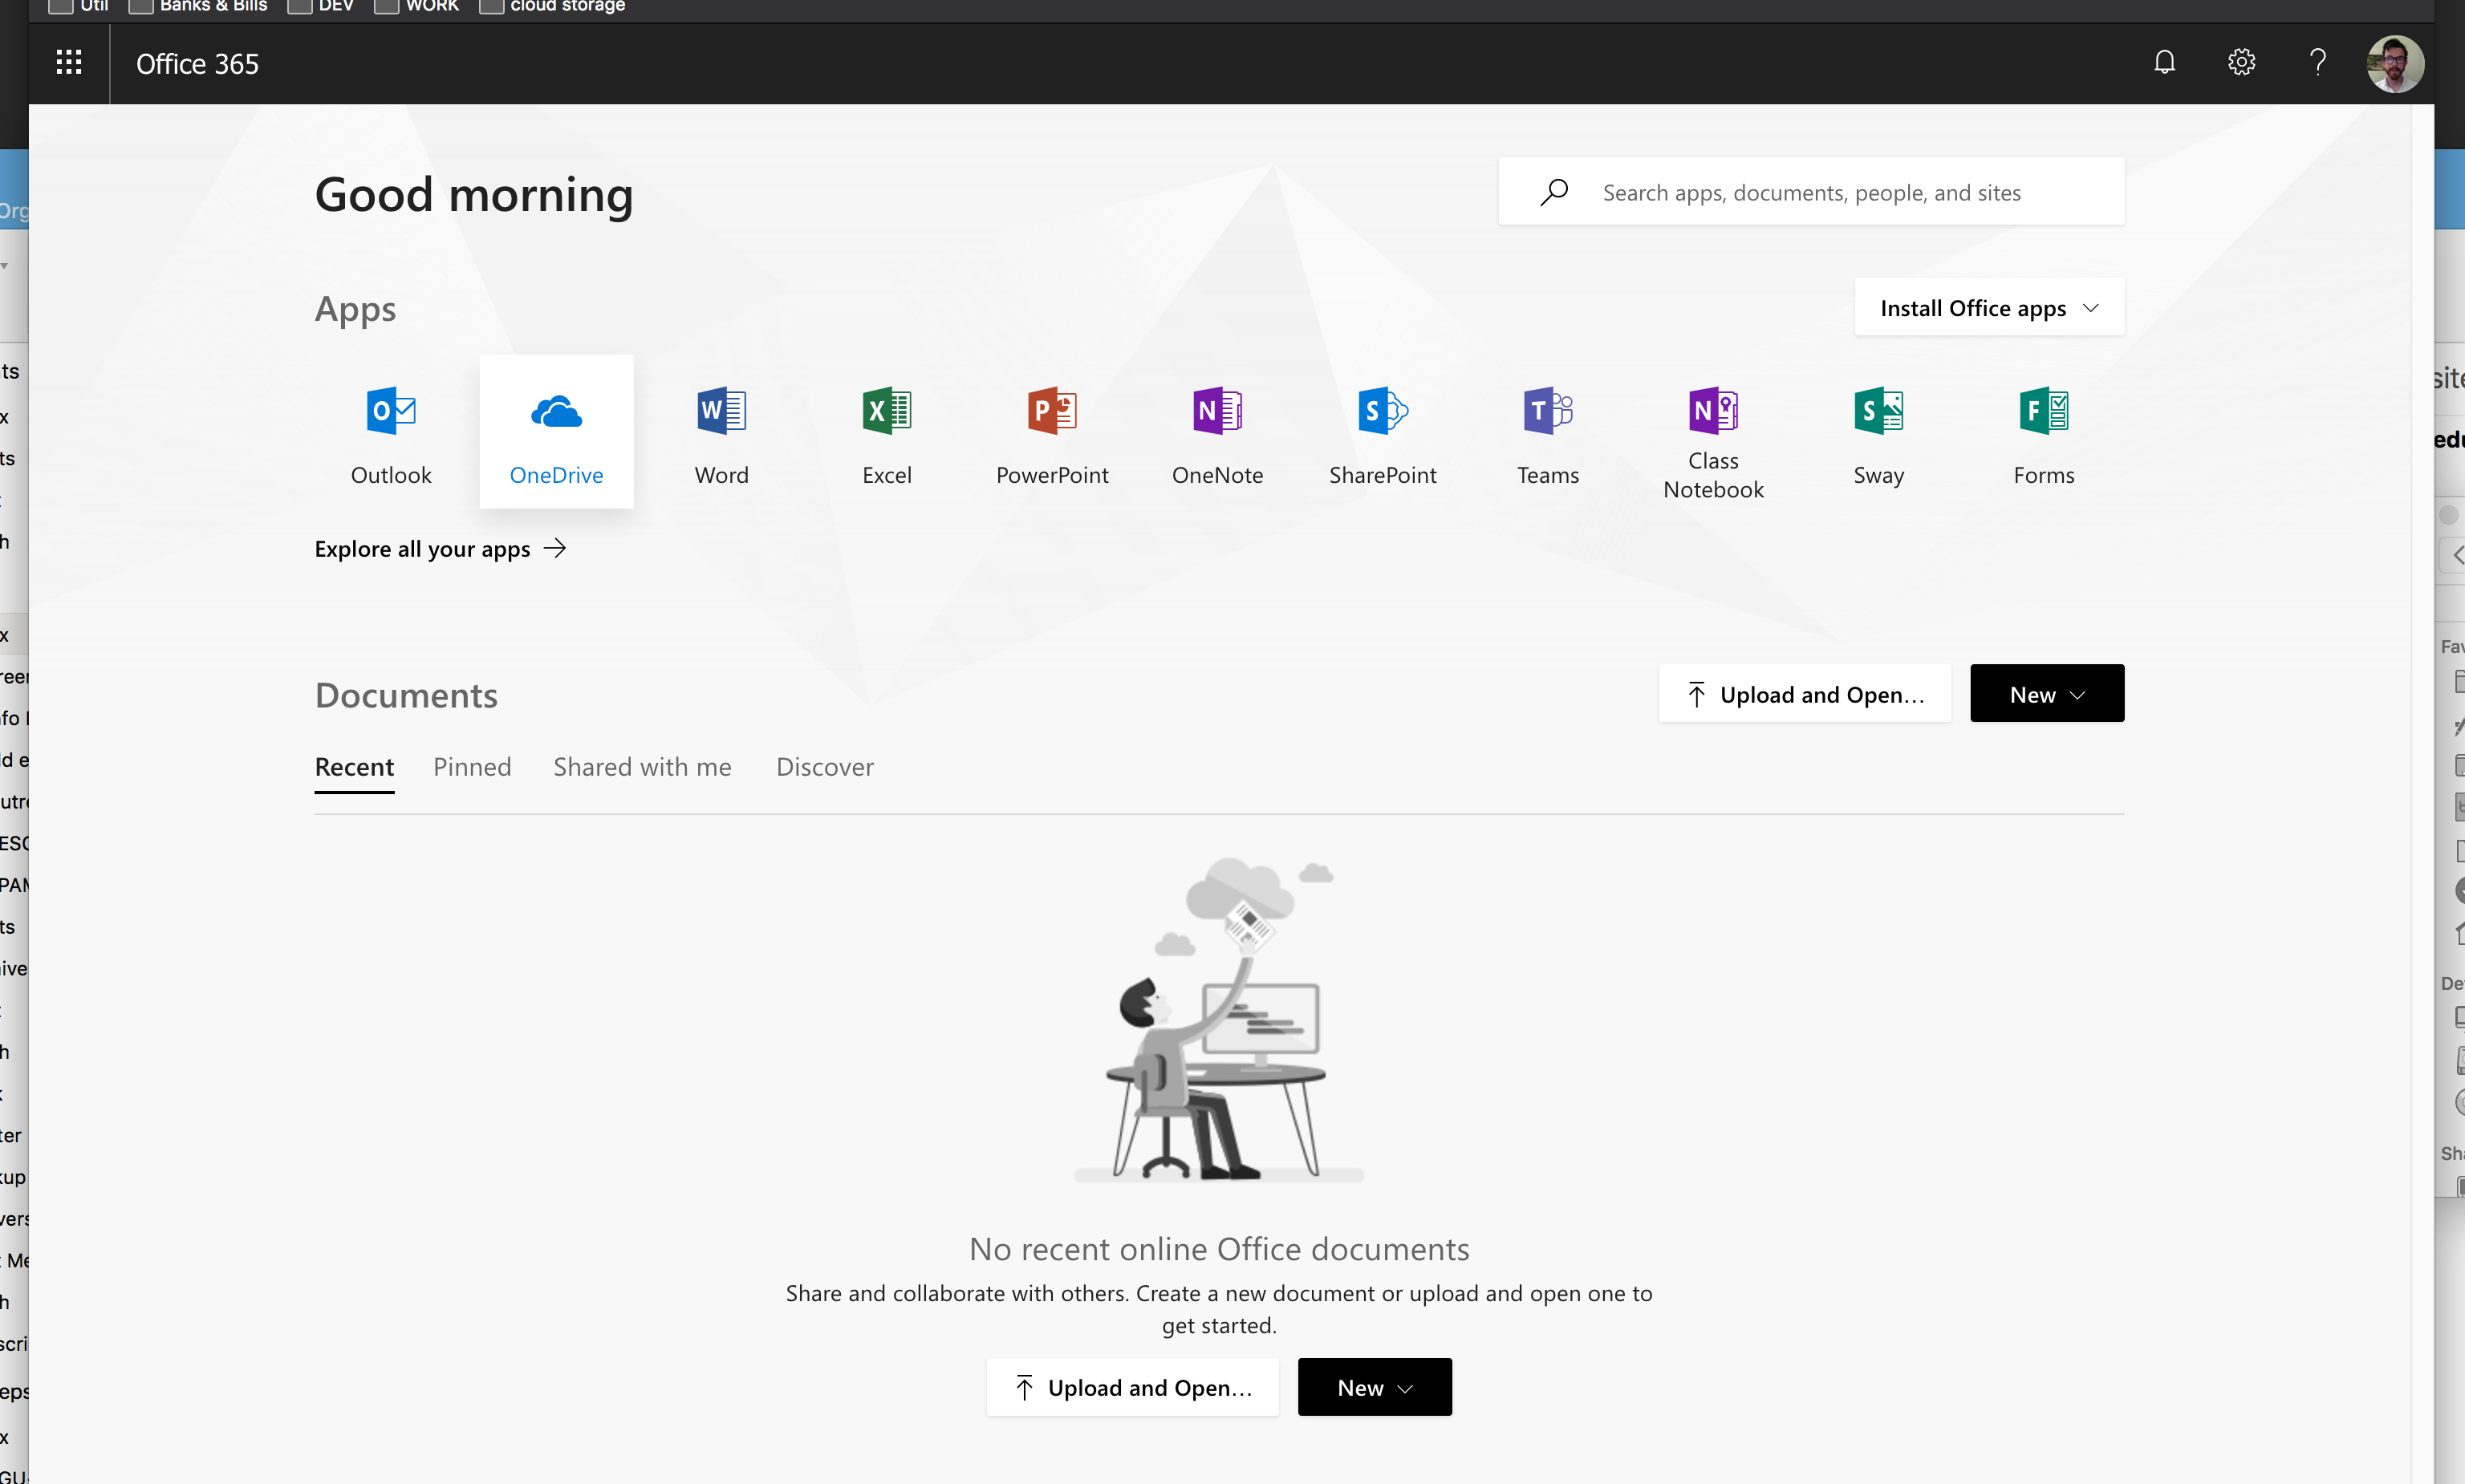Follow the Explore all your apps link
The image size is (2465, 1484).
(x=440, y=549)
